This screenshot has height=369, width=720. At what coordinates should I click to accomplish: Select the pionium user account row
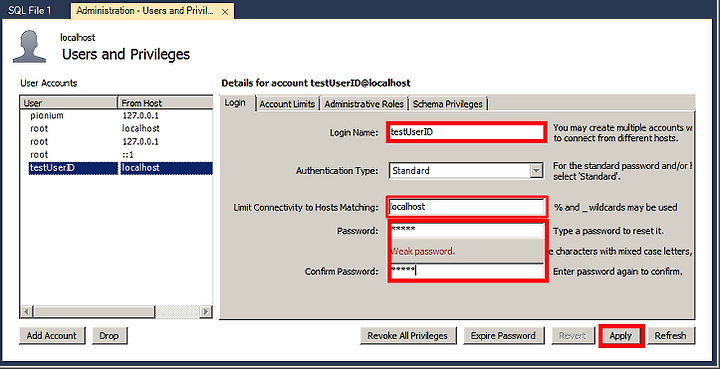pos(116,116)
